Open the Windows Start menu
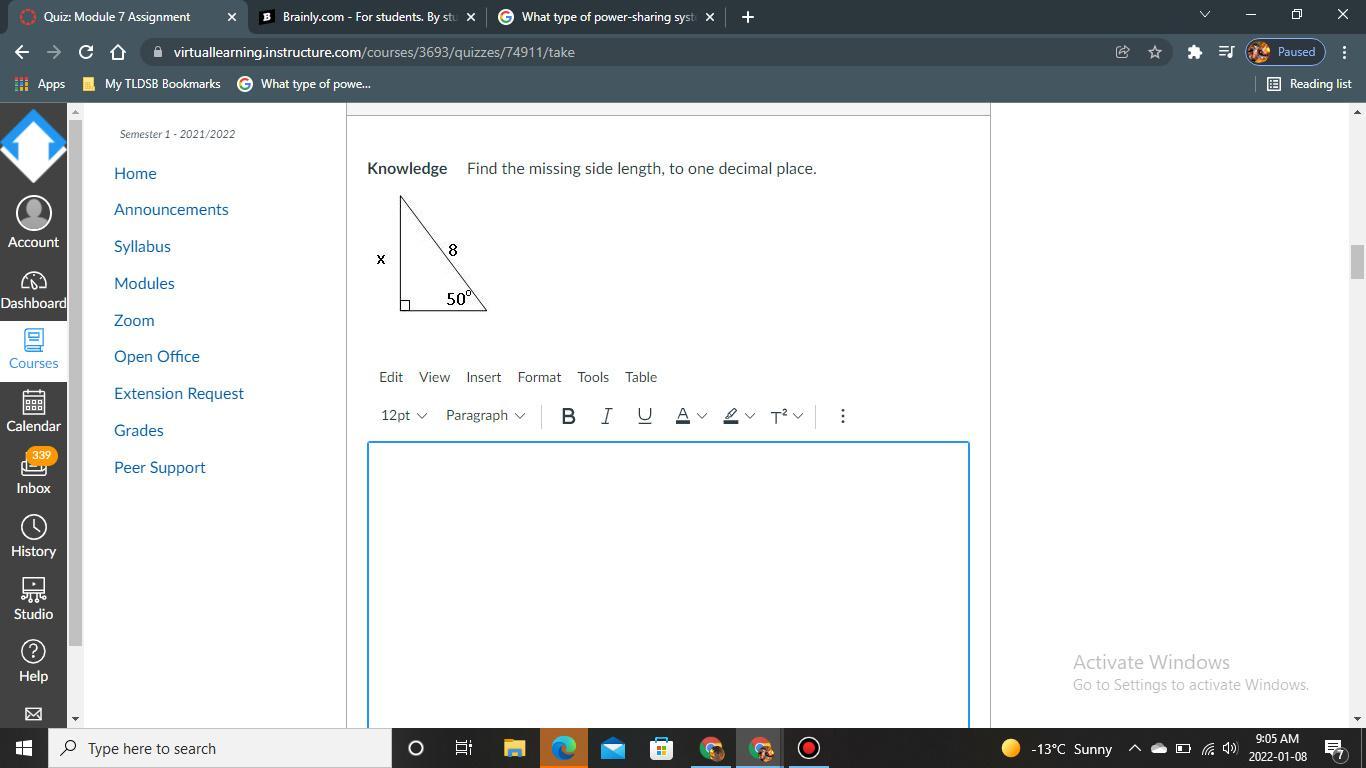This screenshot has height=768, width=1366. click(x=24, y=748)
